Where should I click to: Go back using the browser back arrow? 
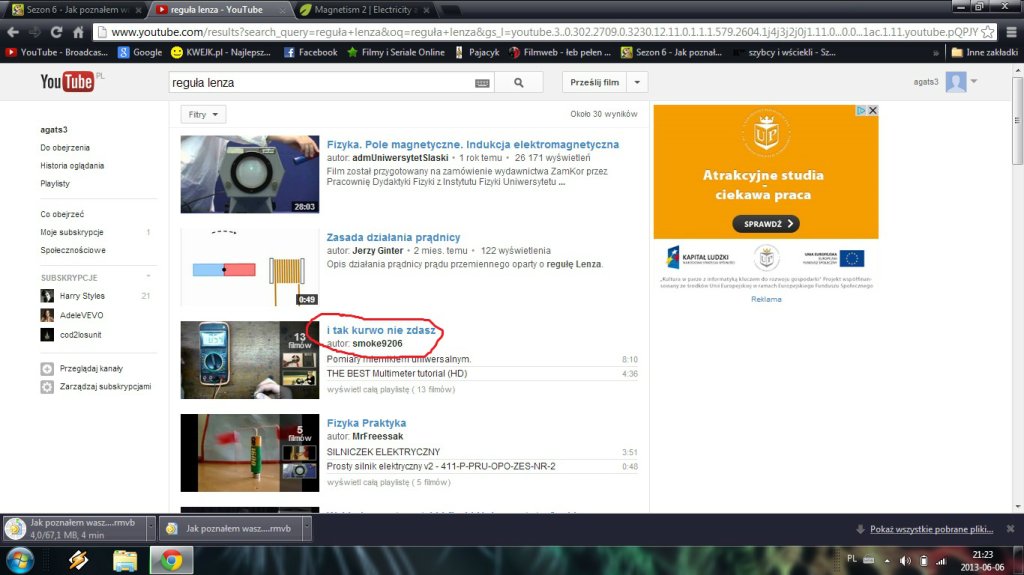tap(12, 32)
